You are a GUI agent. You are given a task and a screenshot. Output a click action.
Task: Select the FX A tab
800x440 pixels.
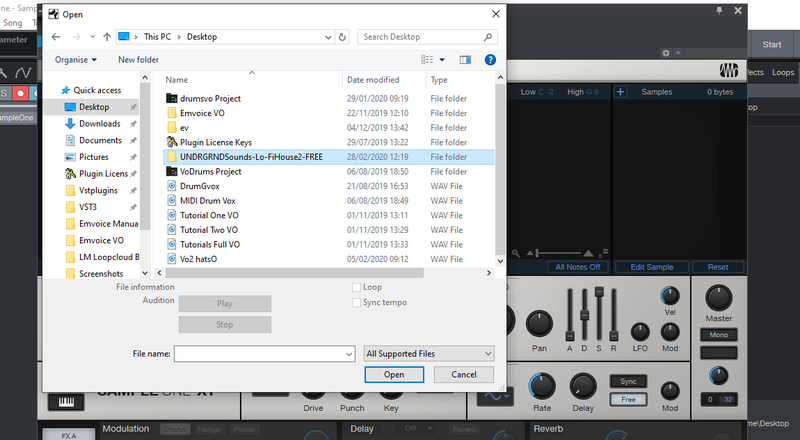(x=68, y=434)
